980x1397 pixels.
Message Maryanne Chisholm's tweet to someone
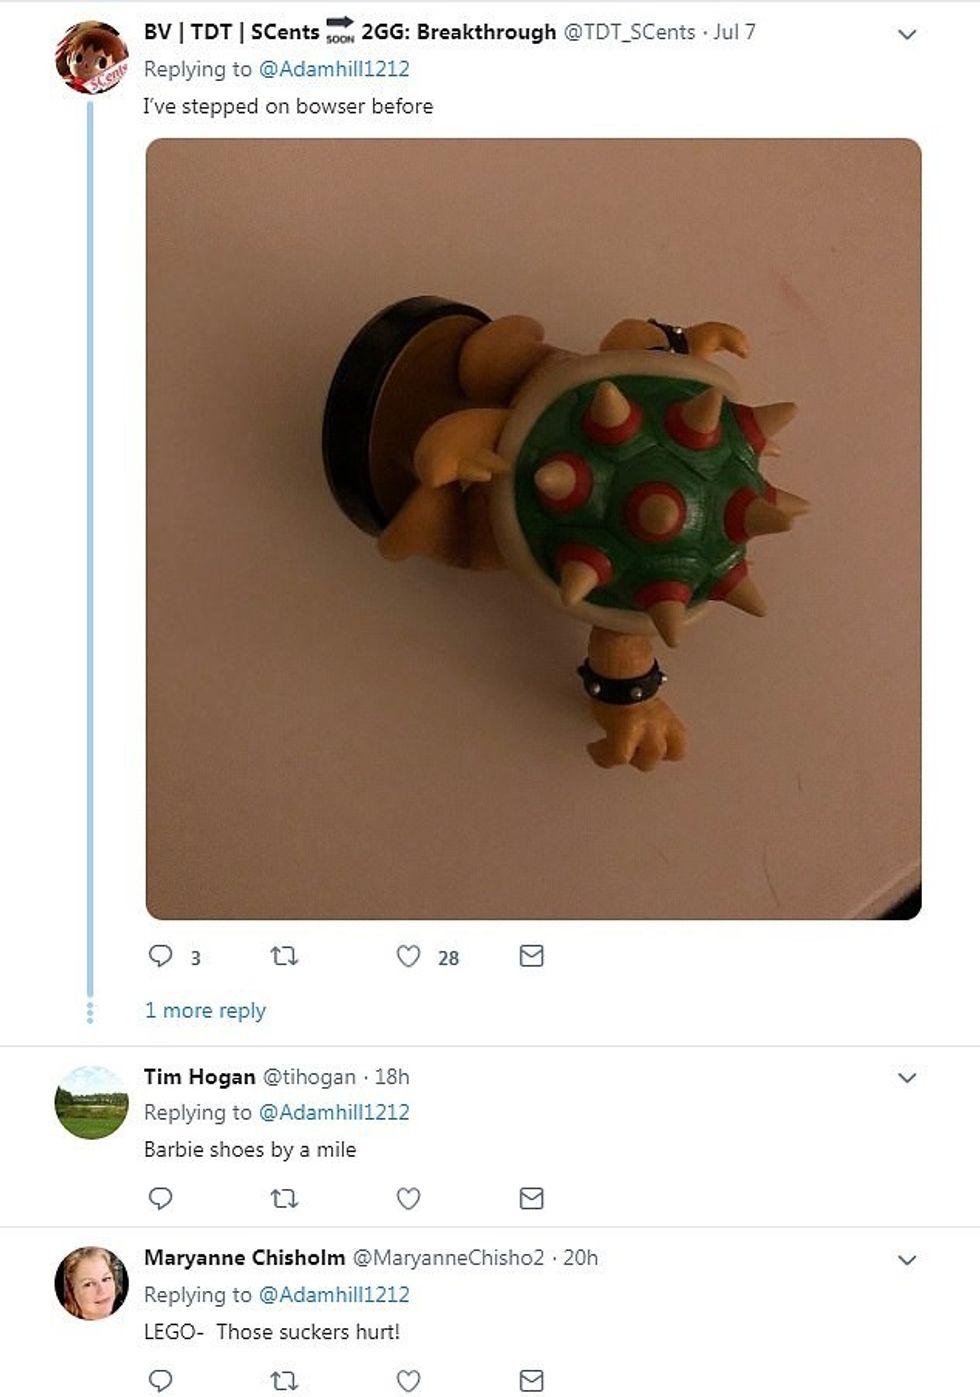tap(531, 1381)
